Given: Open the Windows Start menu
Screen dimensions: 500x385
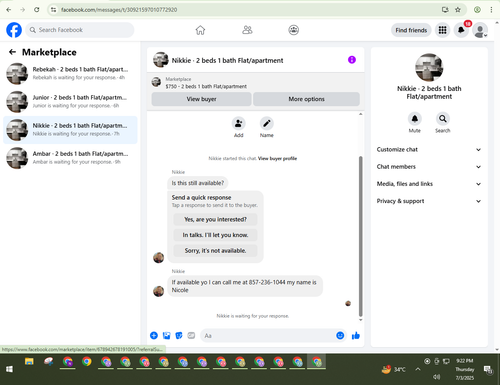Looking at the screenshot, I should pos(9,369).
